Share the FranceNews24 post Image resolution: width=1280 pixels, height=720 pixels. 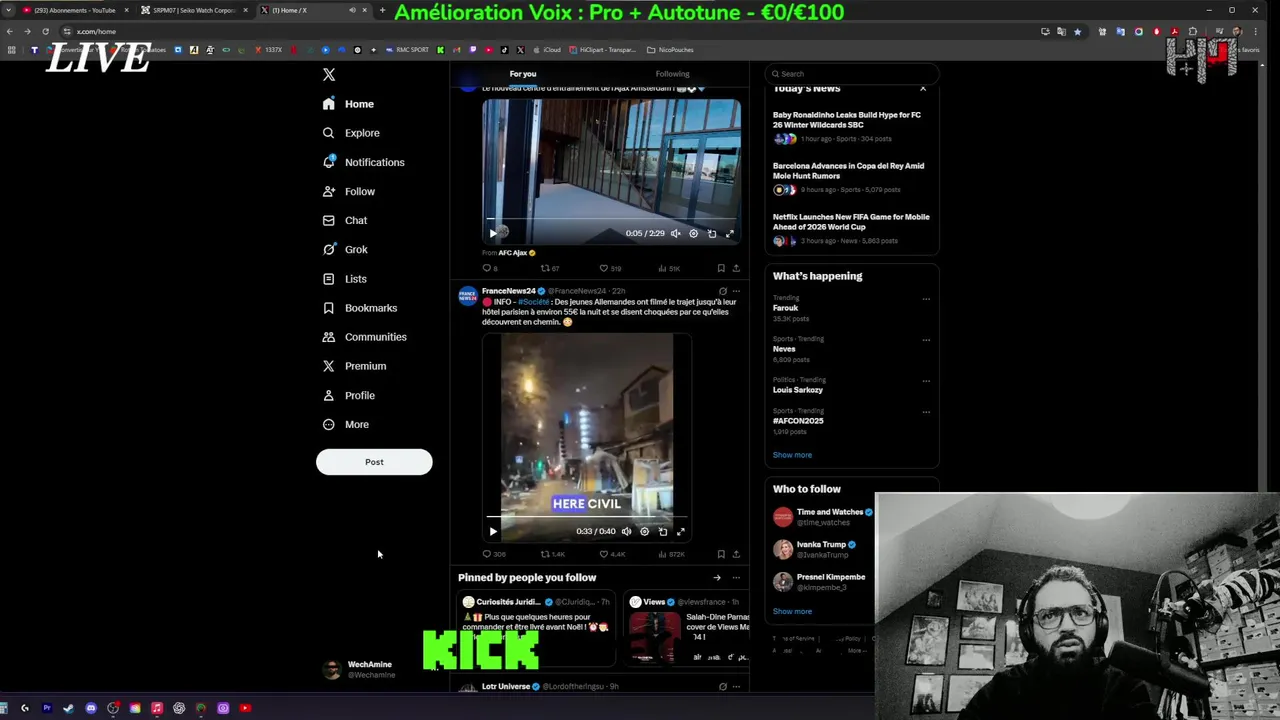pyautogui.click(x=736, y=554)
